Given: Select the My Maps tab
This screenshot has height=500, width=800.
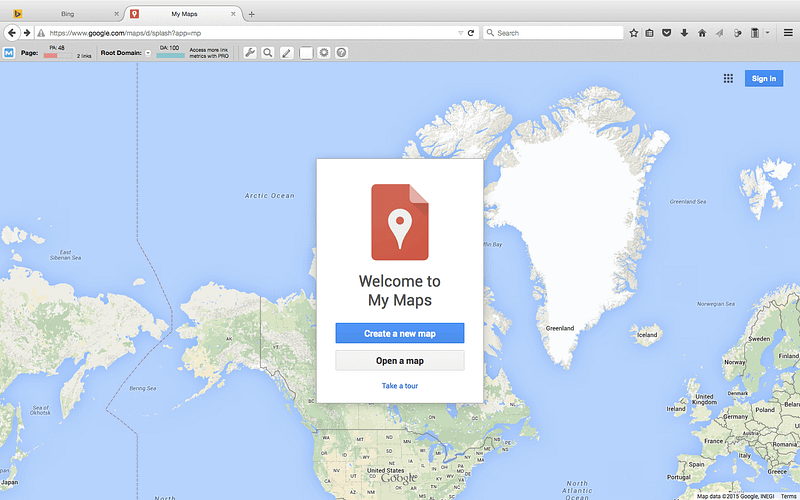Looking at the screenshot, I should point(184,14).
